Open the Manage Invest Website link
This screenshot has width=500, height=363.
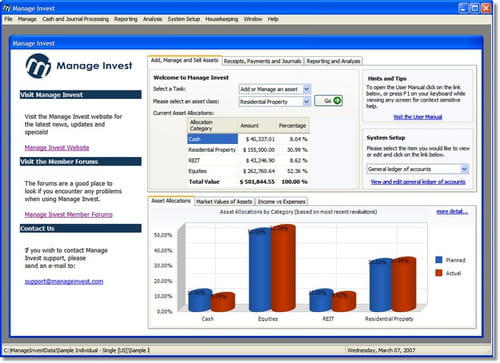click(57, 148)
